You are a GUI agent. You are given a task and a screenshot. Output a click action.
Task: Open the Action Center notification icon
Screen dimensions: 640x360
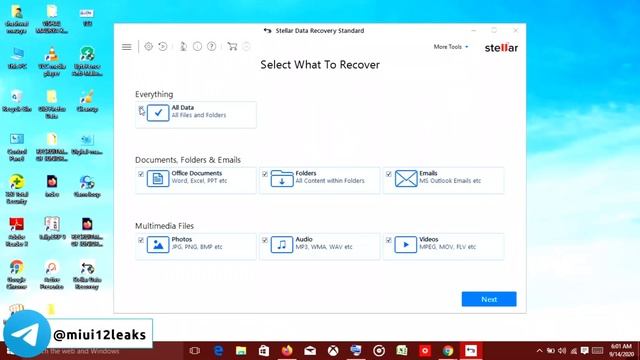(584, 351)
